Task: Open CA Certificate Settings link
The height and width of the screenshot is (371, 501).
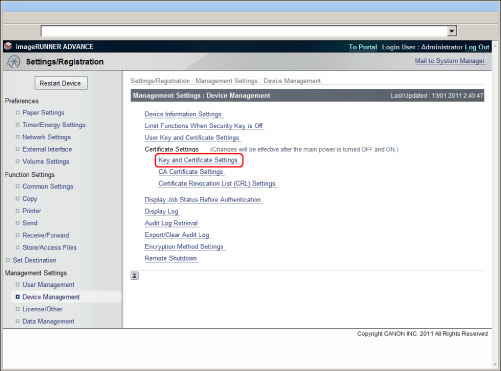Action: coord(191,172)
